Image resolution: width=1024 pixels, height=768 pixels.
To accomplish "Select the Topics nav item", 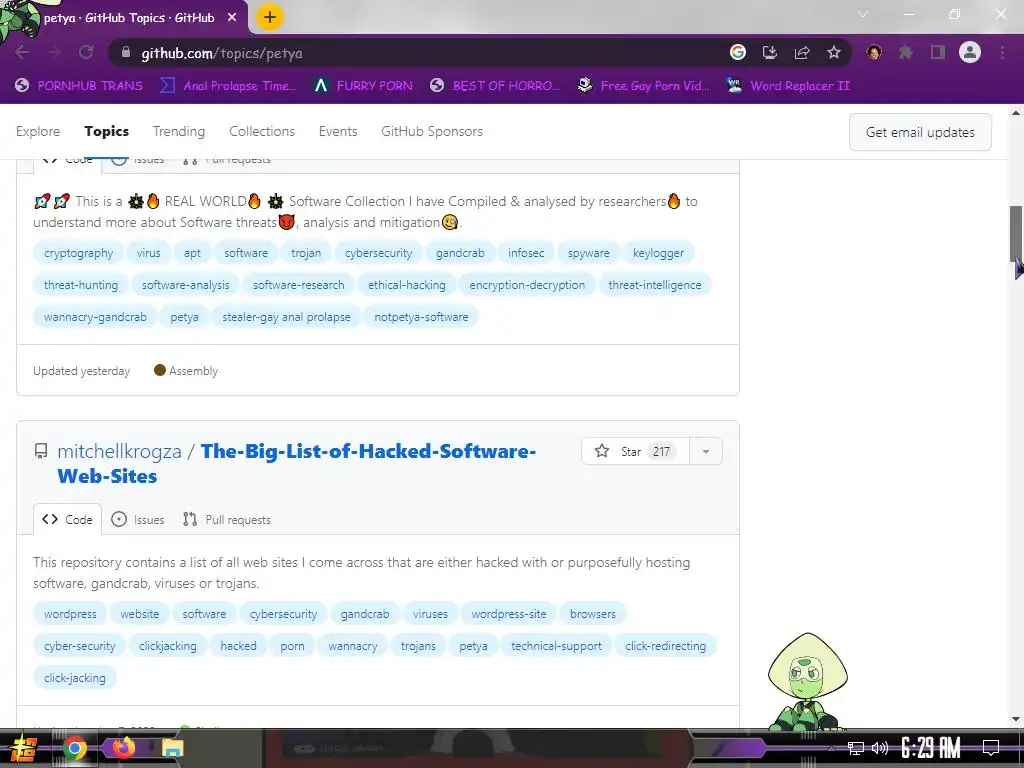I will coord(106,131).
